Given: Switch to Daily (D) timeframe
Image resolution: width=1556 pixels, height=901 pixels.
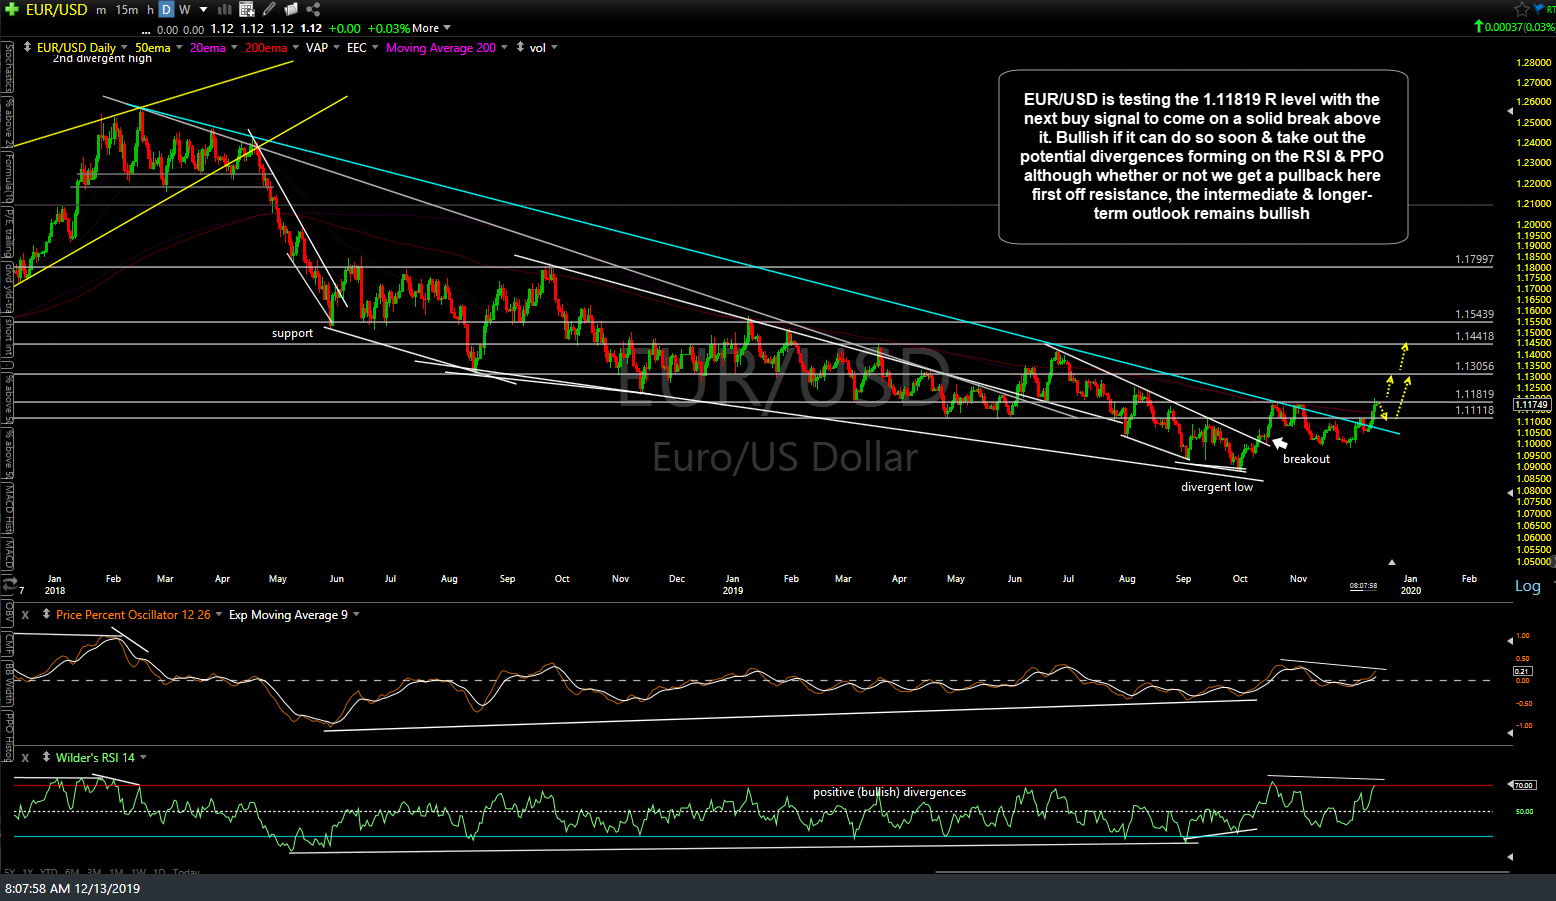Looking at the screenshot, I should pyautogui.click(x=166, y=9).
